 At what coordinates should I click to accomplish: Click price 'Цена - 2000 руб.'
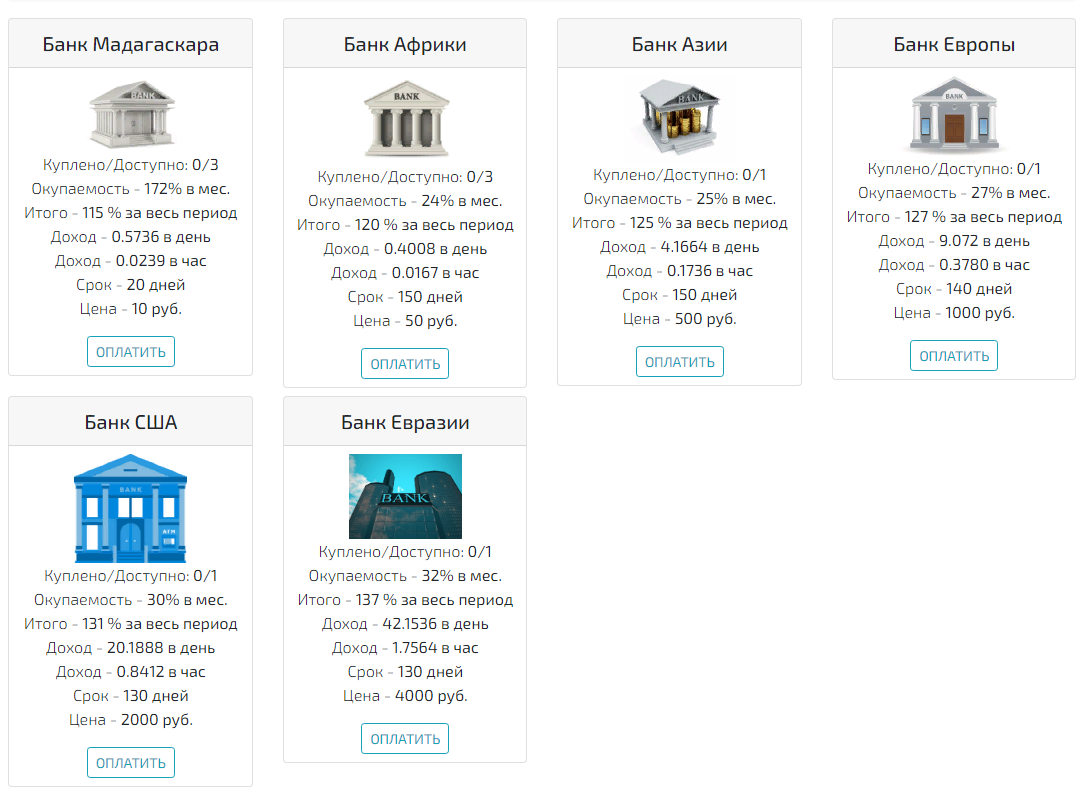(130, 720)
